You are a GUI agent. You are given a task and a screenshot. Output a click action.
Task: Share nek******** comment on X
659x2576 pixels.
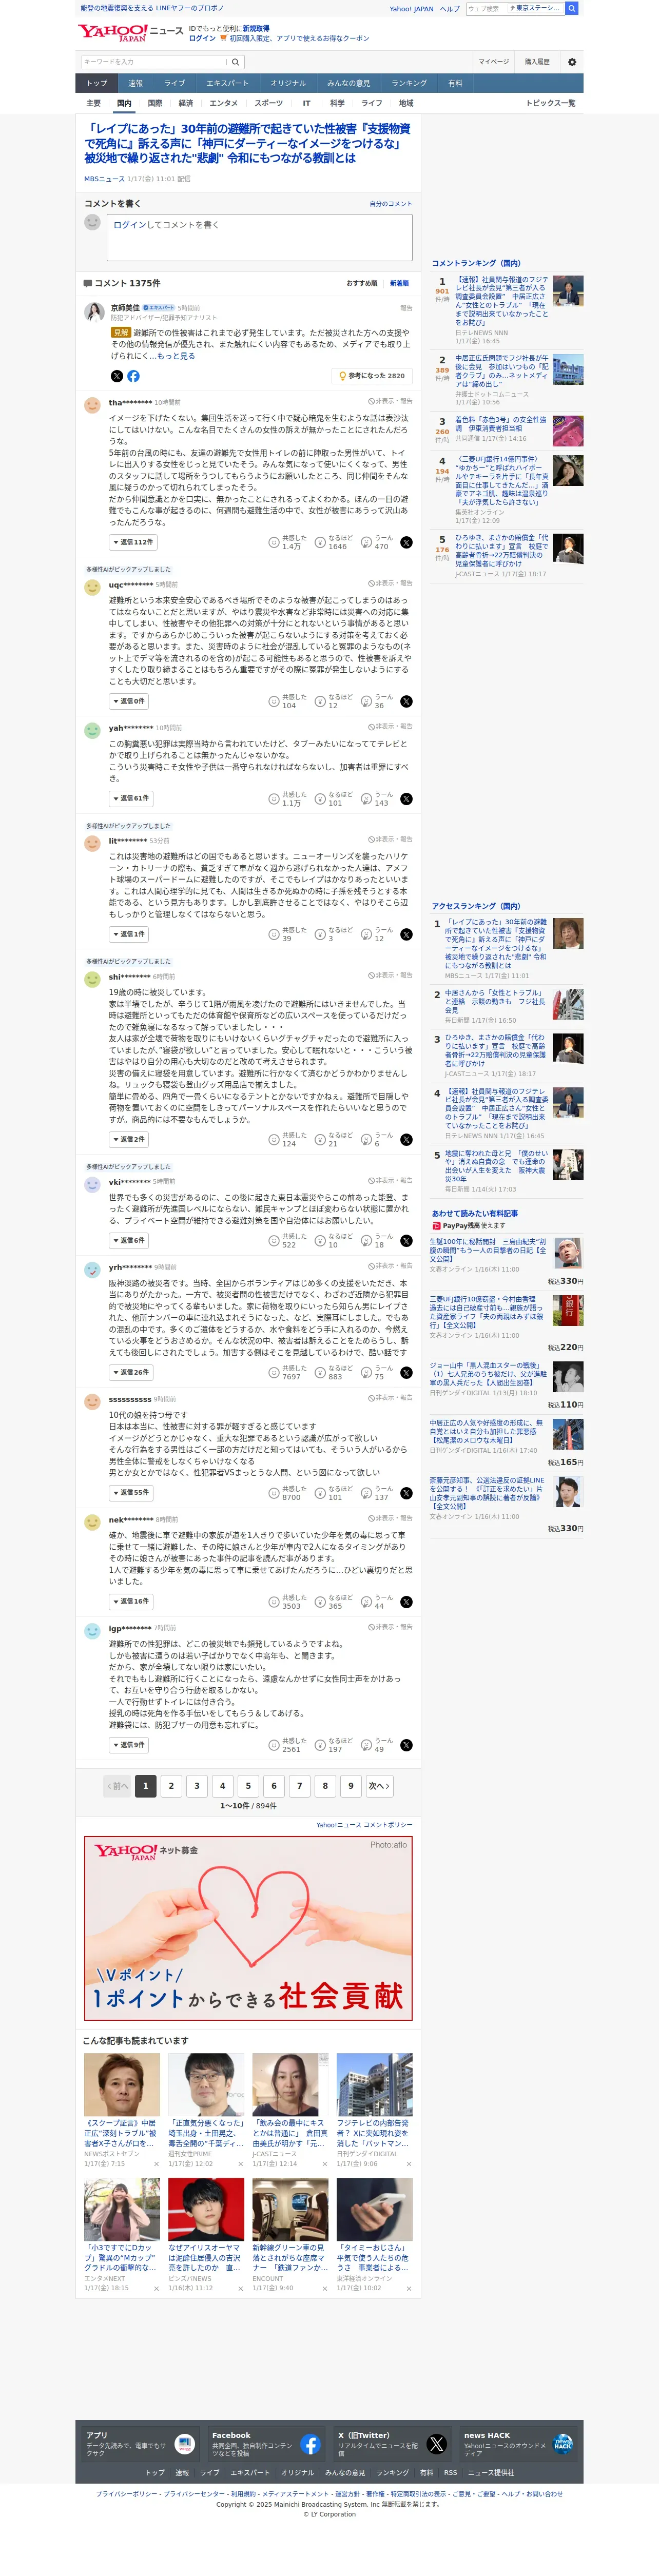[406, 1602]
